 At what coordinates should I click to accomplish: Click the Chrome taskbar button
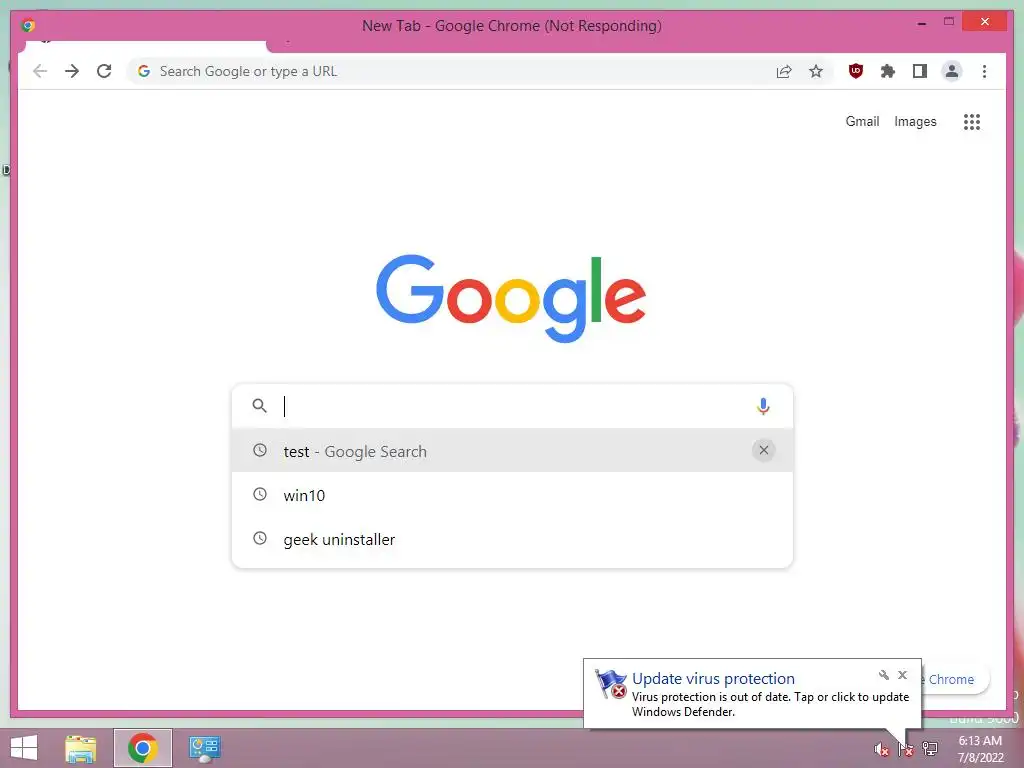pyautogui.click(x=142, y=748)
